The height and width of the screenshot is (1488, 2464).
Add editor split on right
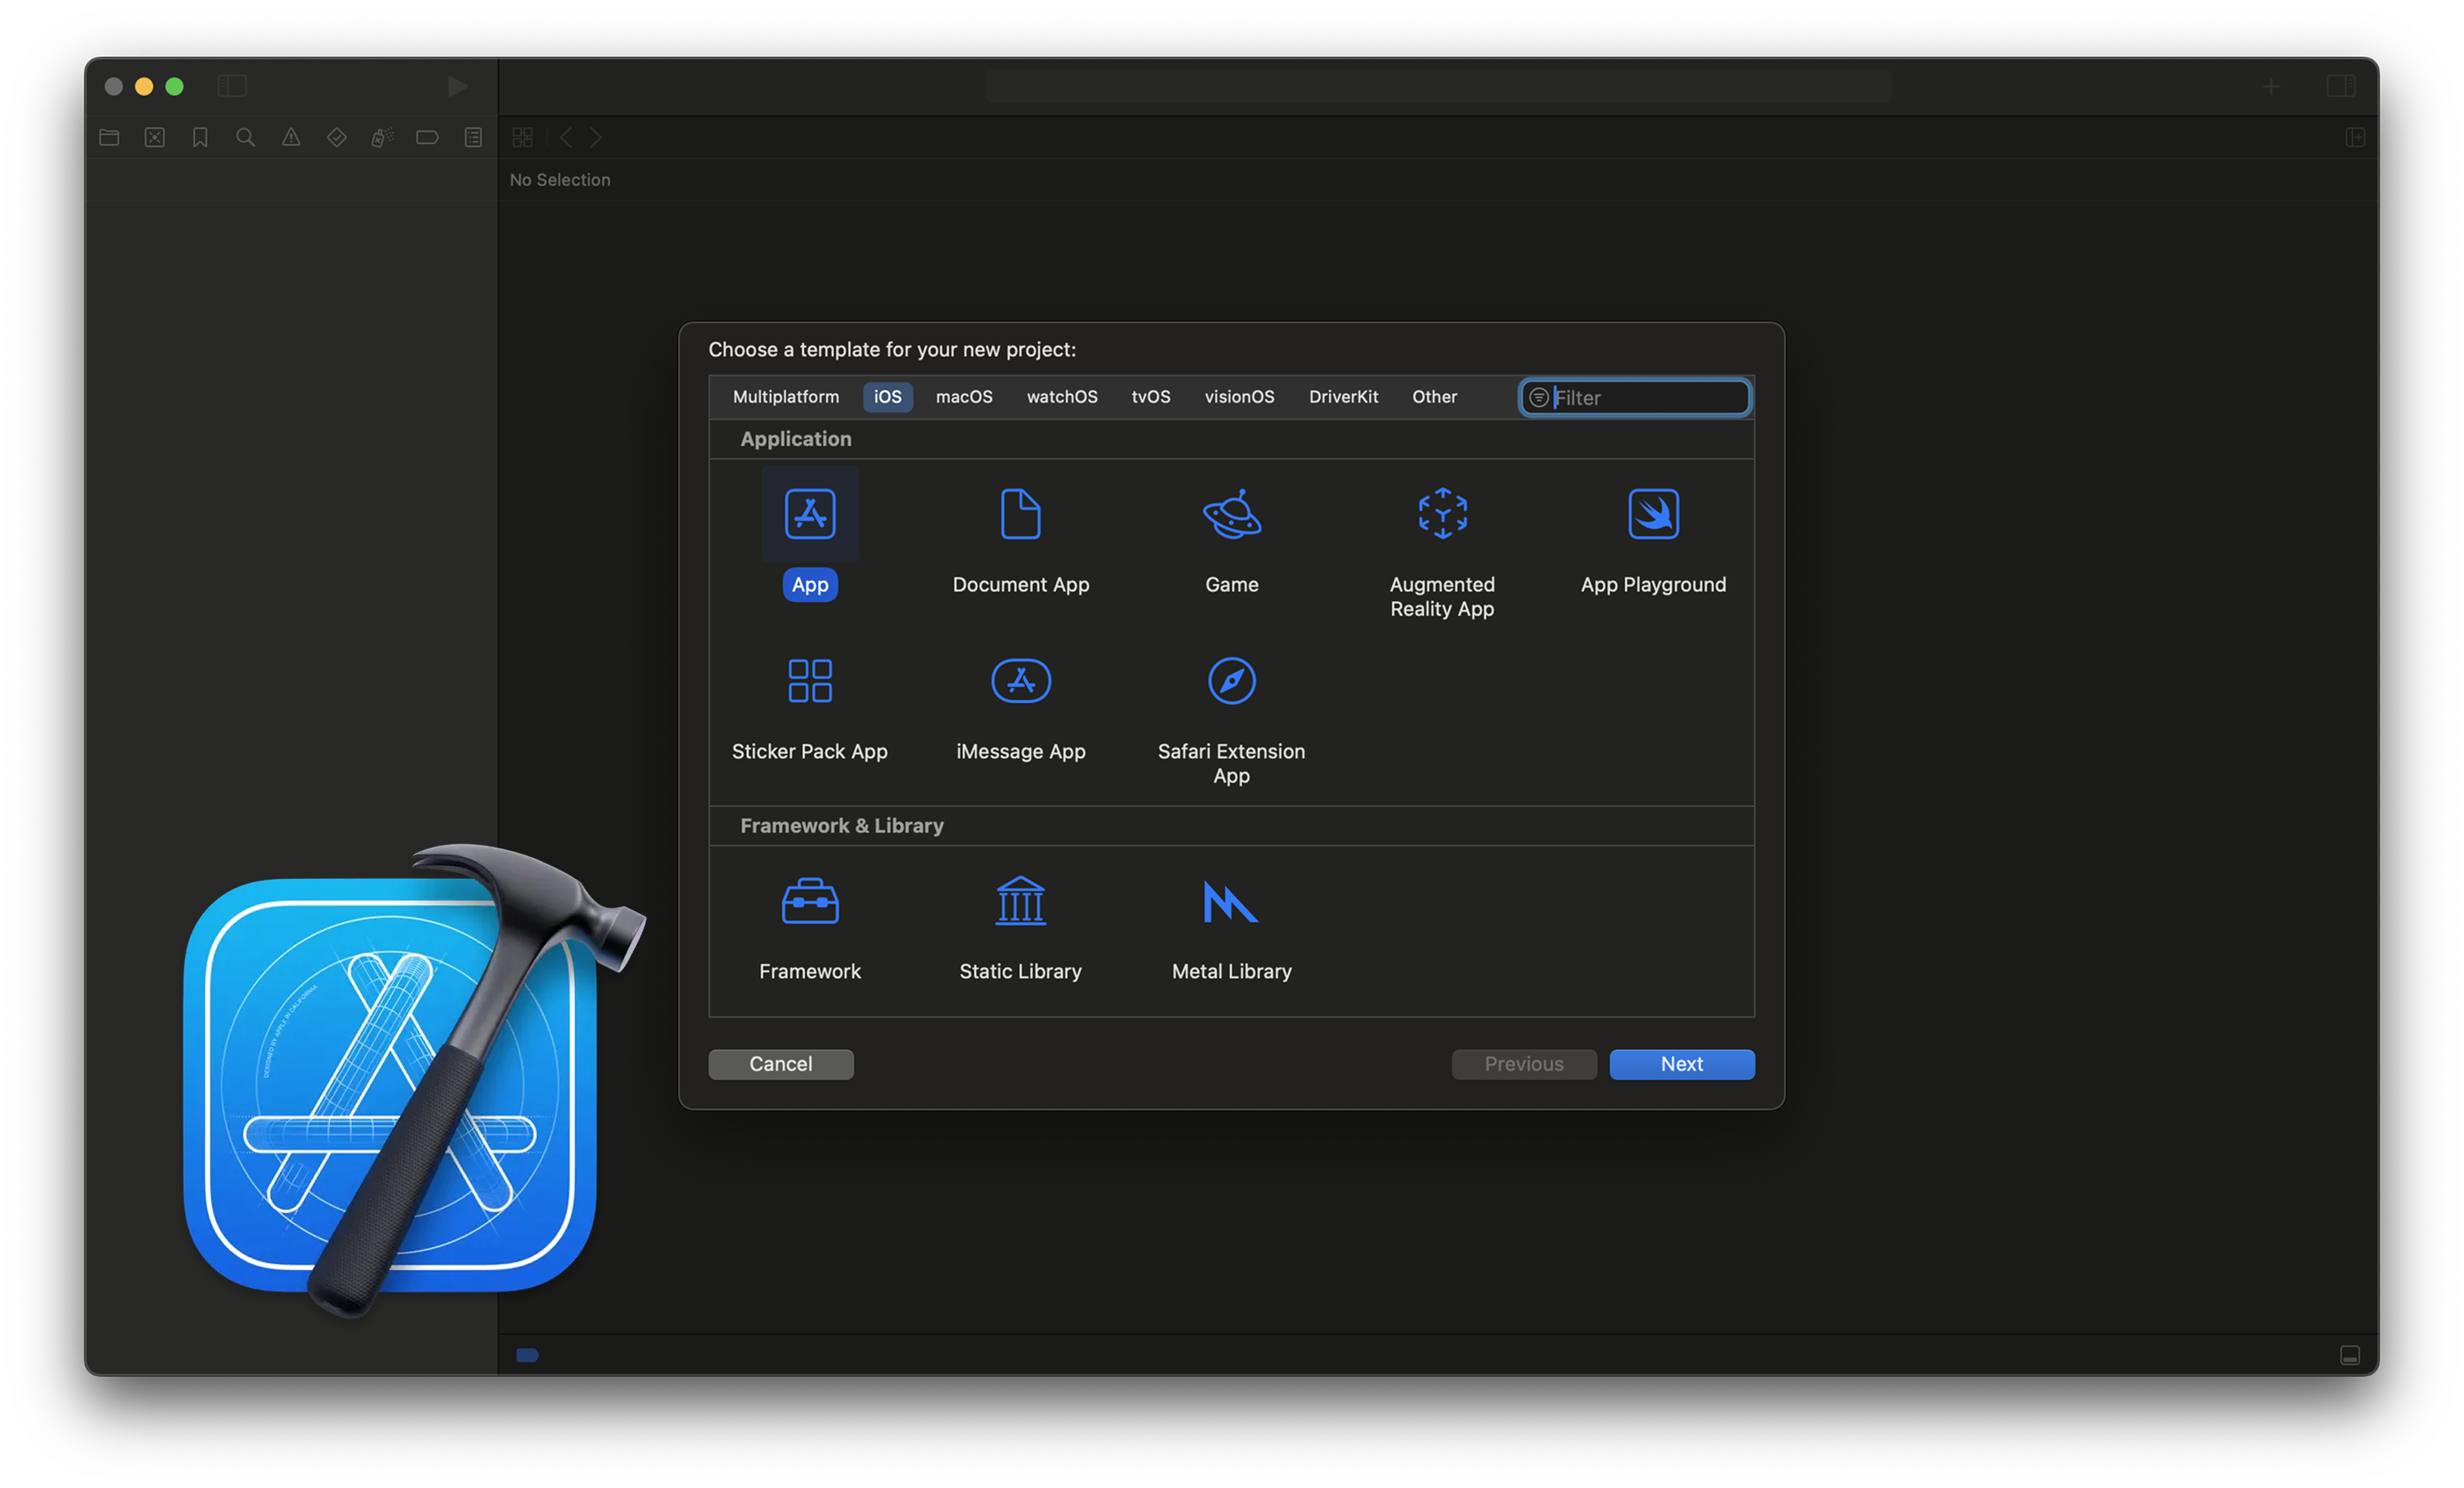click(2355, 137)
